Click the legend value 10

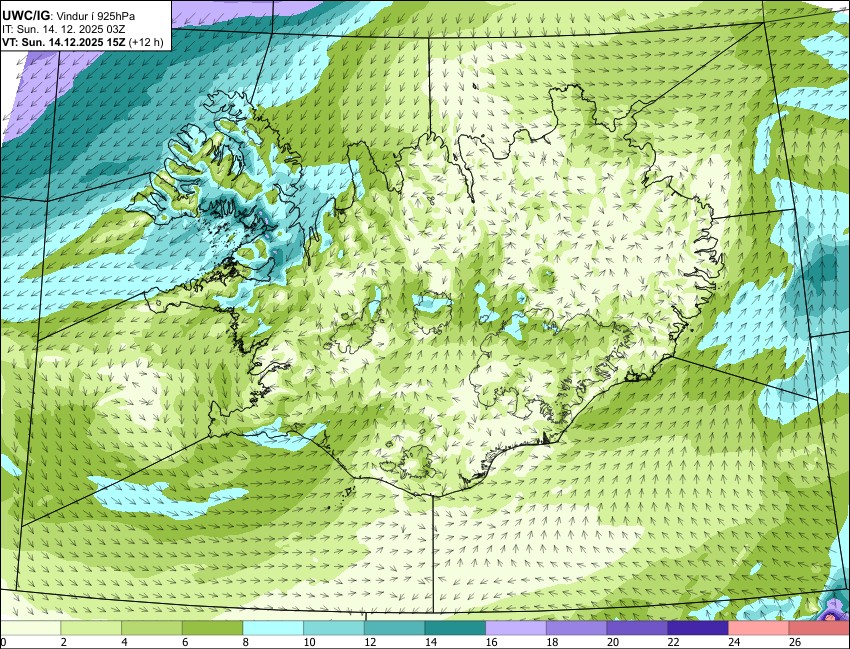point(309,642)
